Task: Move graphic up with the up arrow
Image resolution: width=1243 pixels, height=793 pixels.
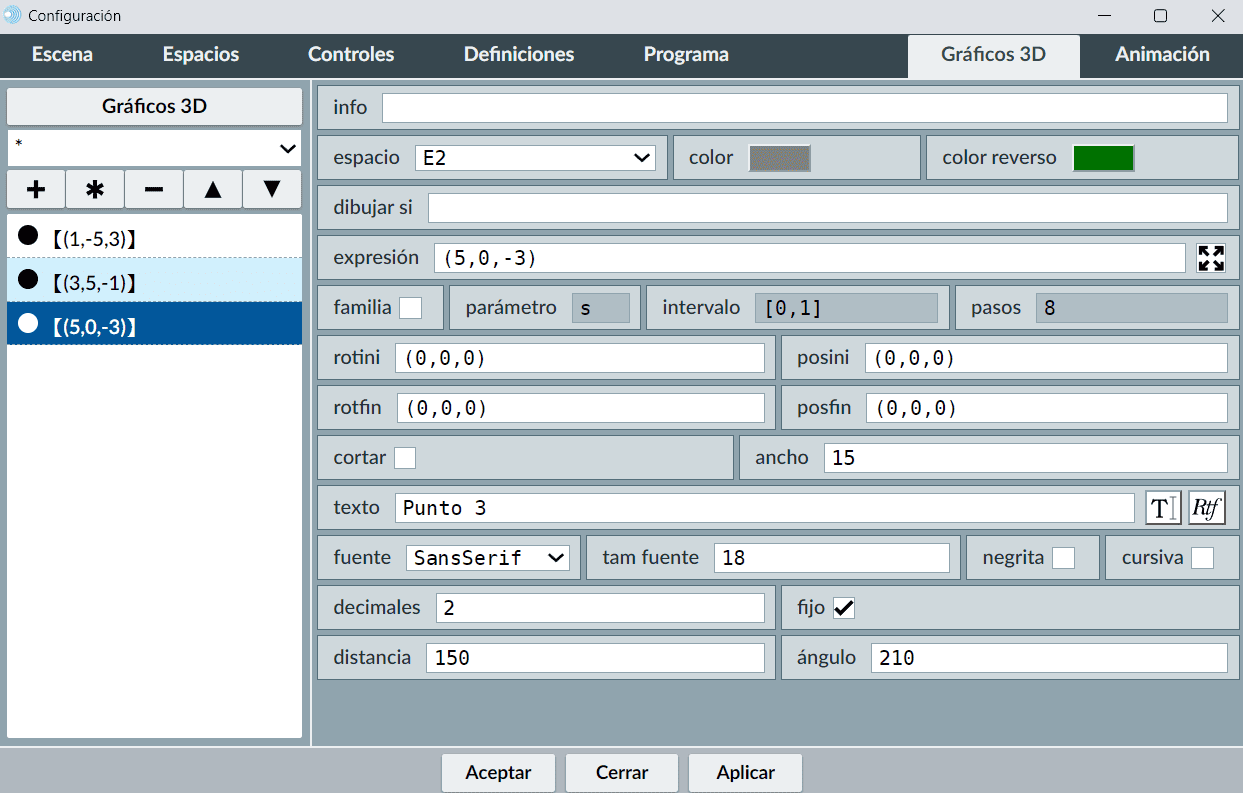Action: 213,189
